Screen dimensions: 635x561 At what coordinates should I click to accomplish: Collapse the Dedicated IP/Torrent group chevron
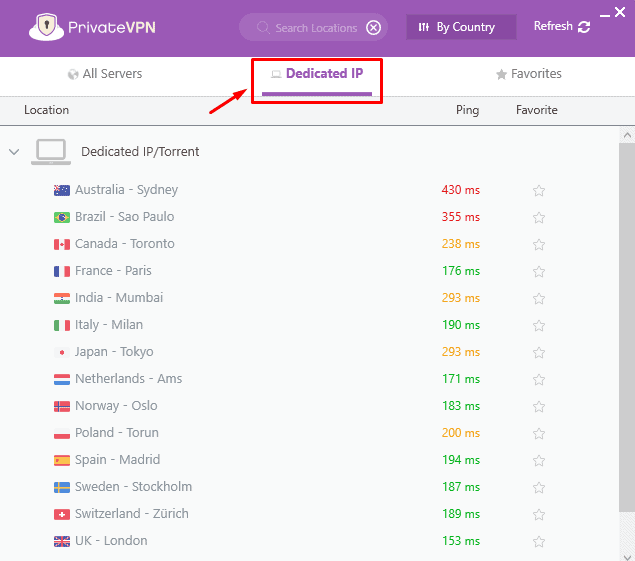[14, 152]
